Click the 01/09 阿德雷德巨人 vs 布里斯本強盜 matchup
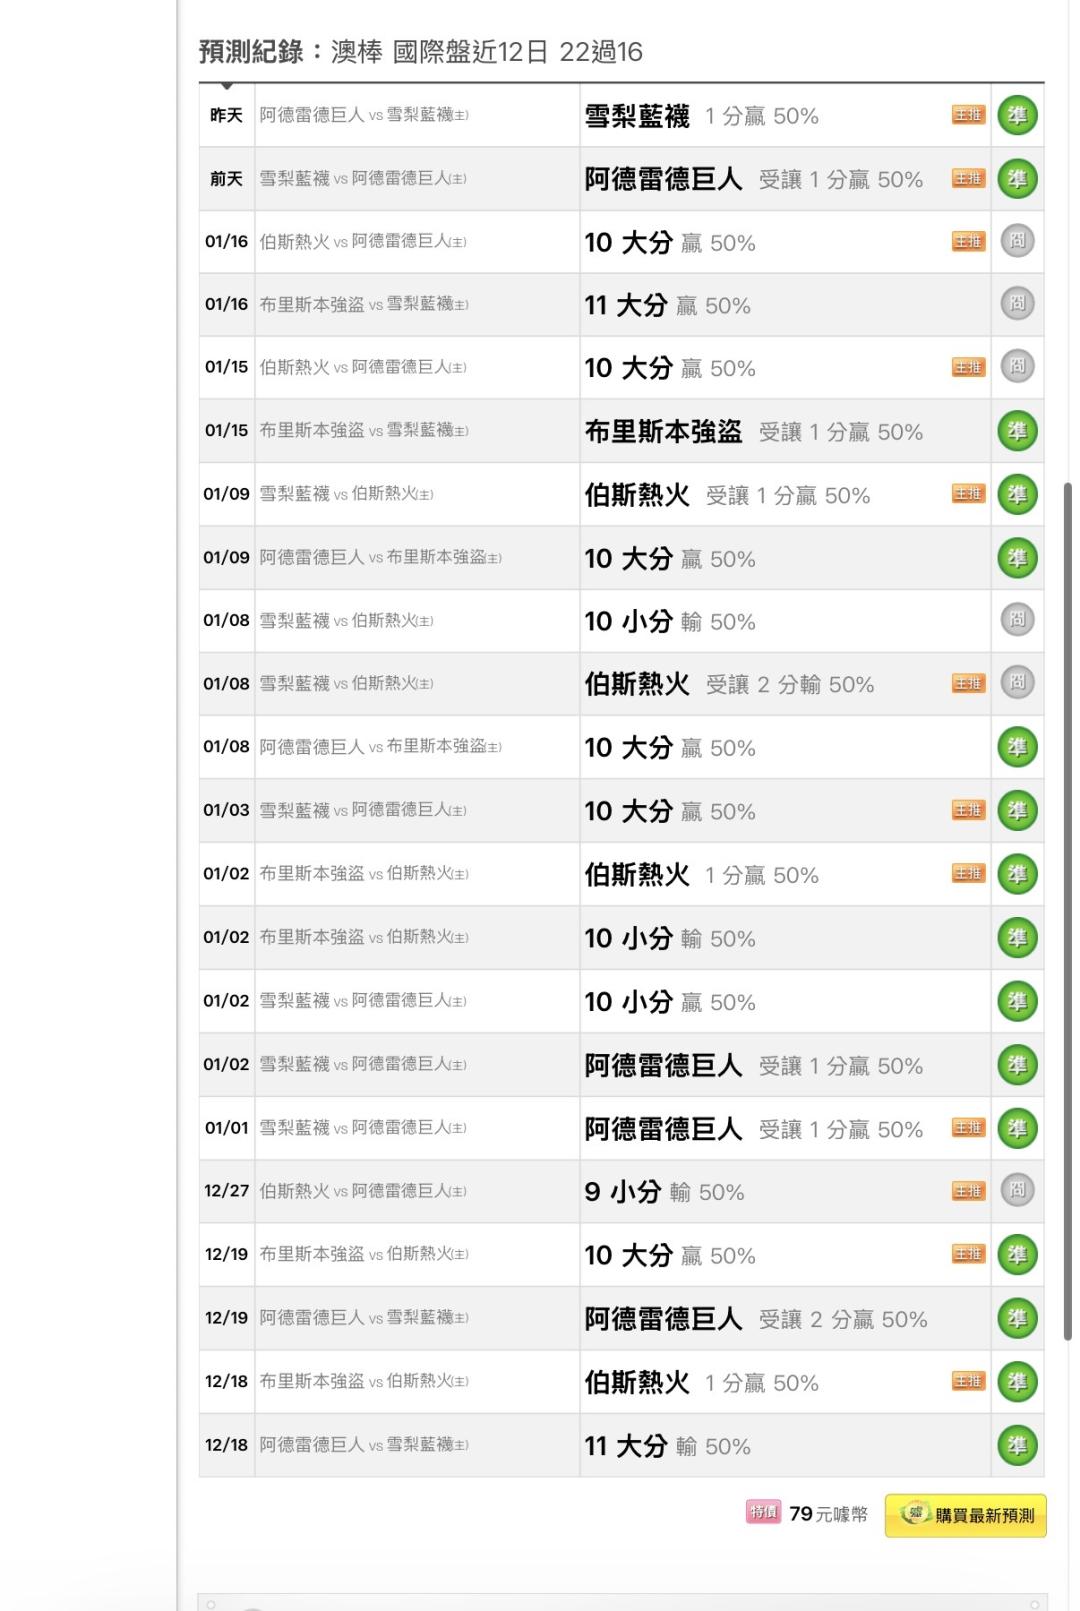Viewport: 1080px width, 1611px height. pos(380,558)
